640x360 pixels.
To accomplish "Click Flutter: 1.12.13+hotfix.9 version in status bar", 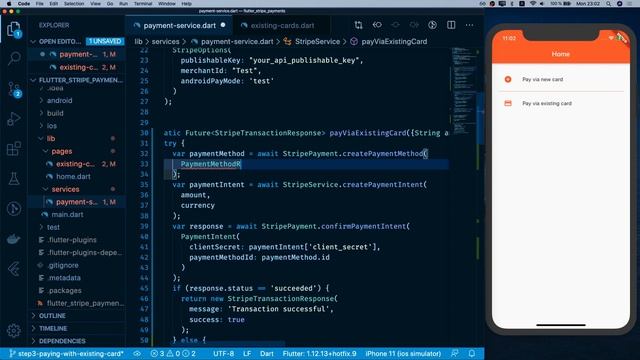I will click(319, 353).
